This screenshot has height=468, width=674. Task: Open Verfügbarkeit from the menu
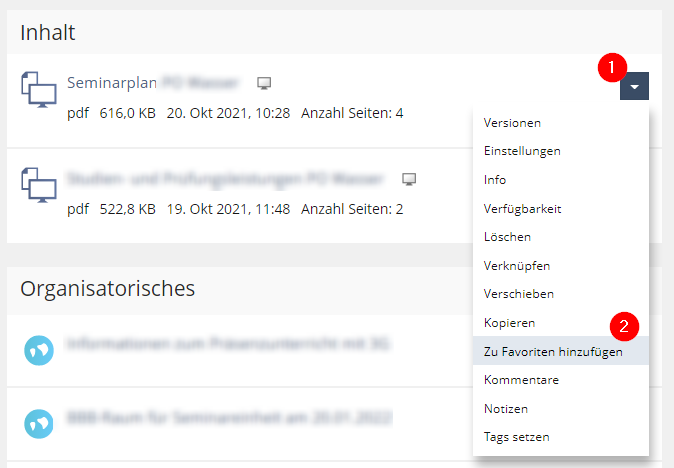coord(522,209)
